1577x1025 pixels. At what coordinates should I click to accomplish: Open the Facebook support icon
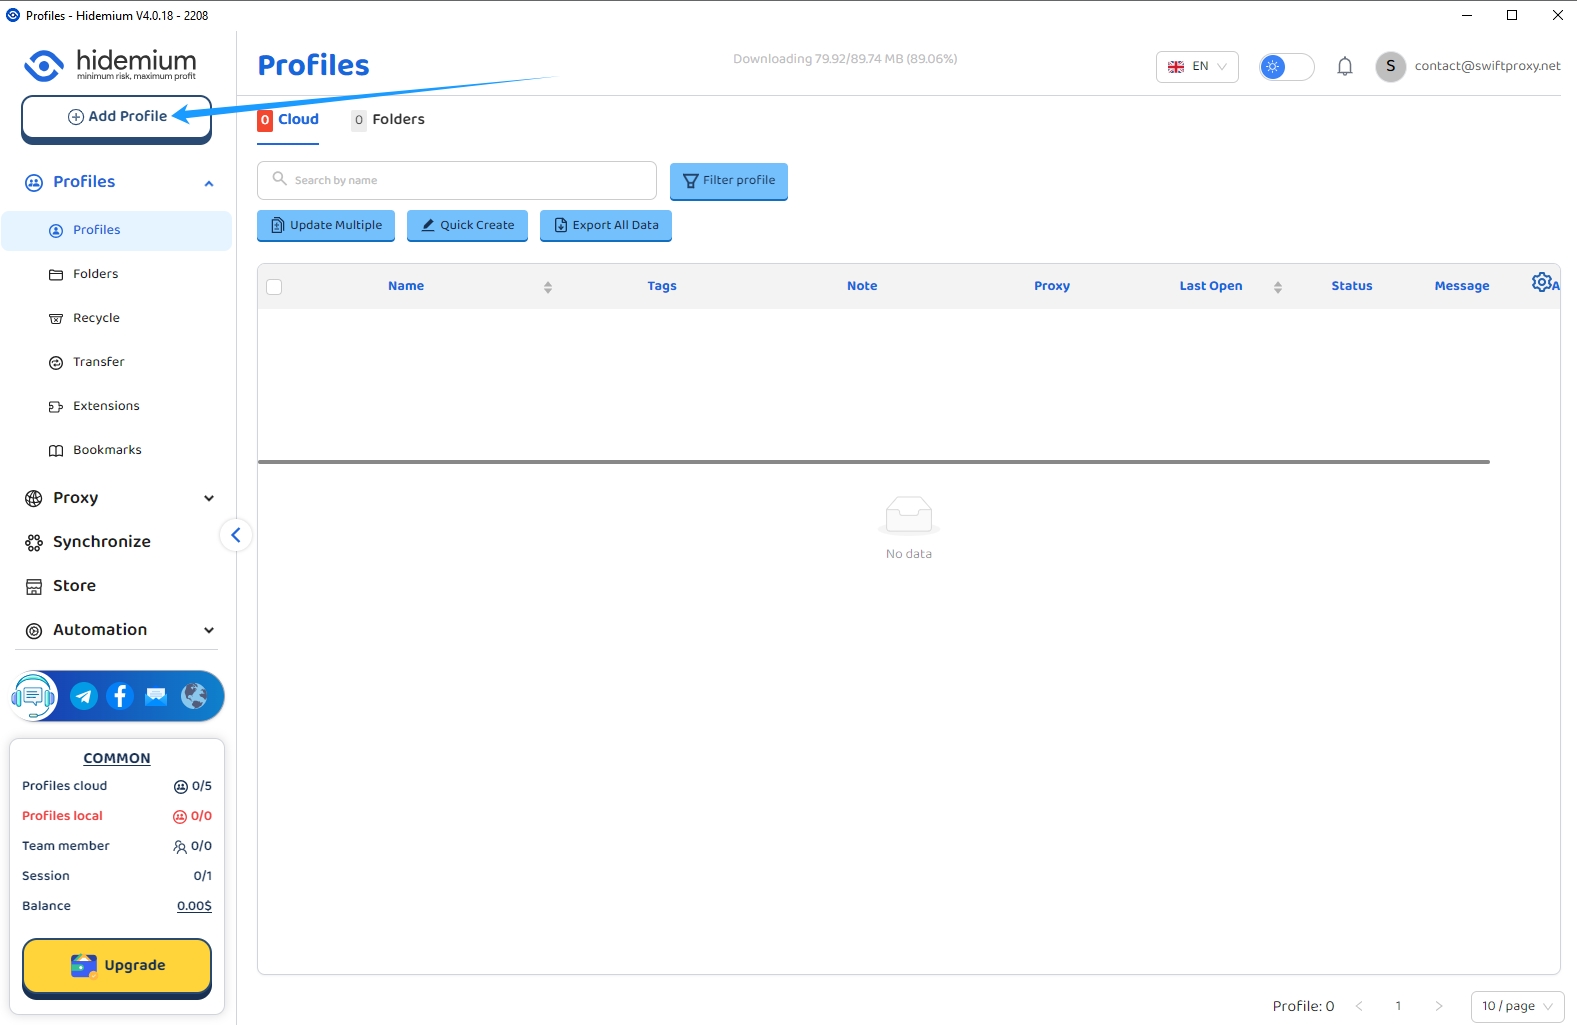click(120, 696)
